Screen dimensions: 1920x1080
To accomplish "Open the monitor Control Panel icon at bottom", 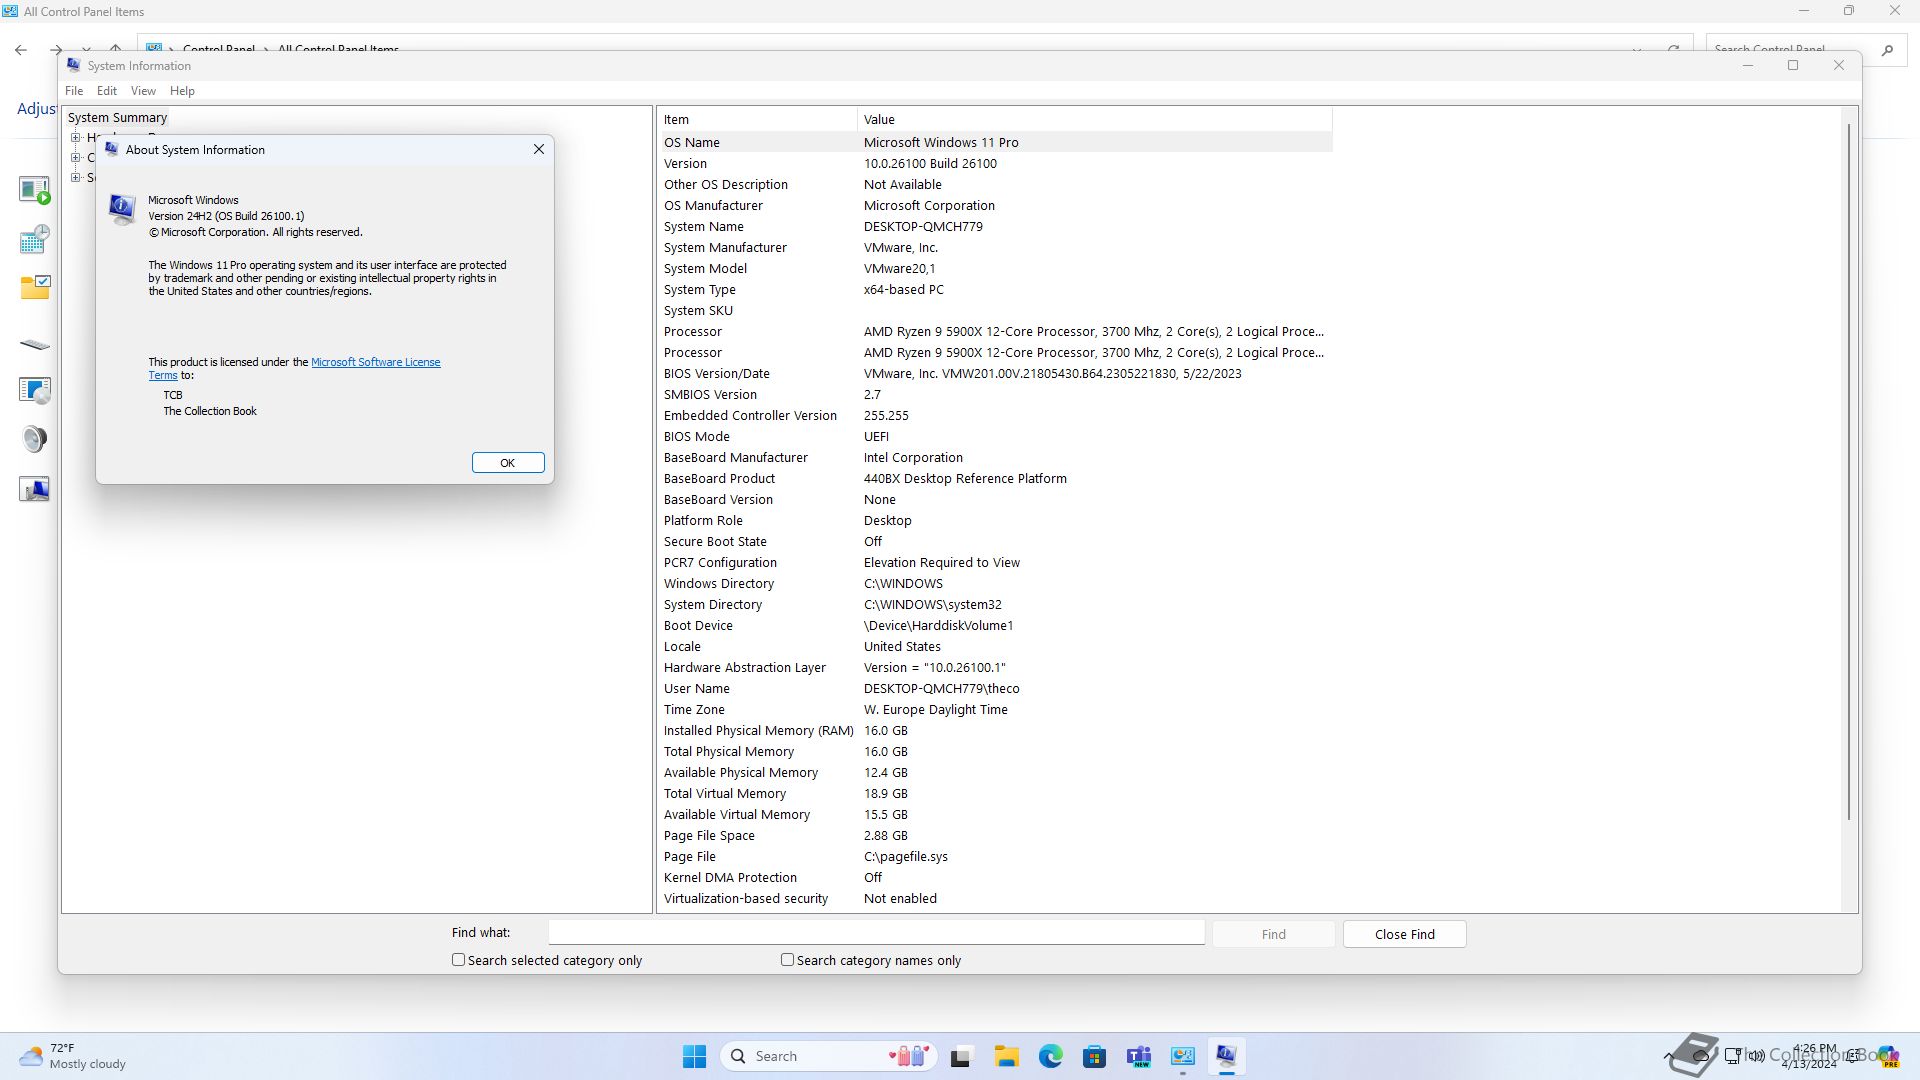I will 35,489.
